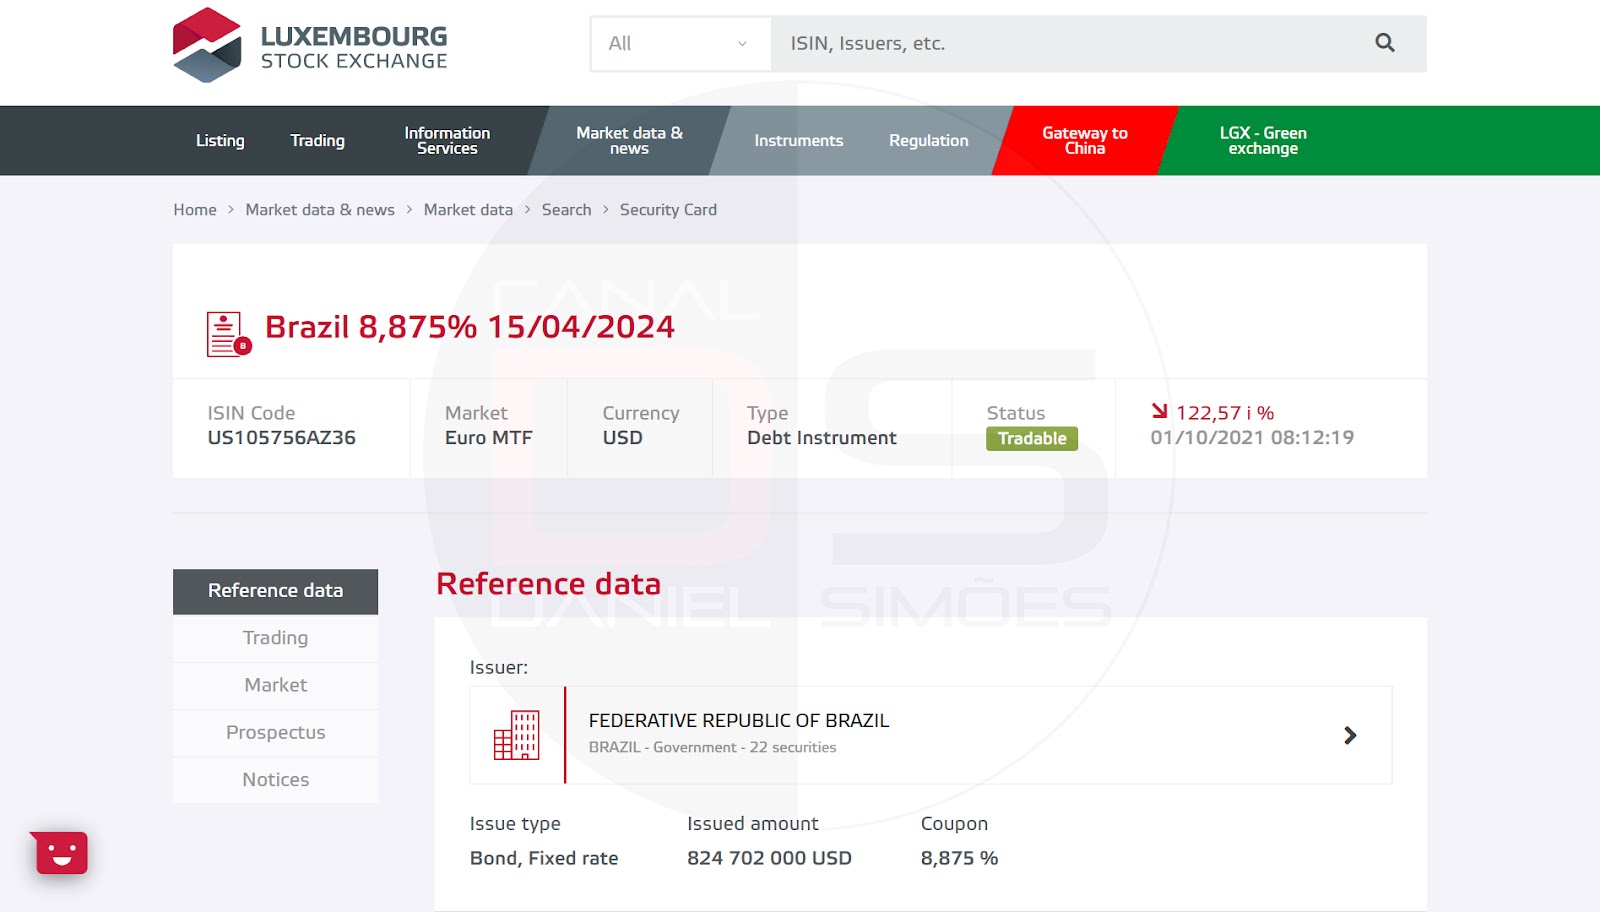The height and width of the screenshot is (912, 1600).
Task: Click the Debt Instrument type value
Action: pos(822,438)
